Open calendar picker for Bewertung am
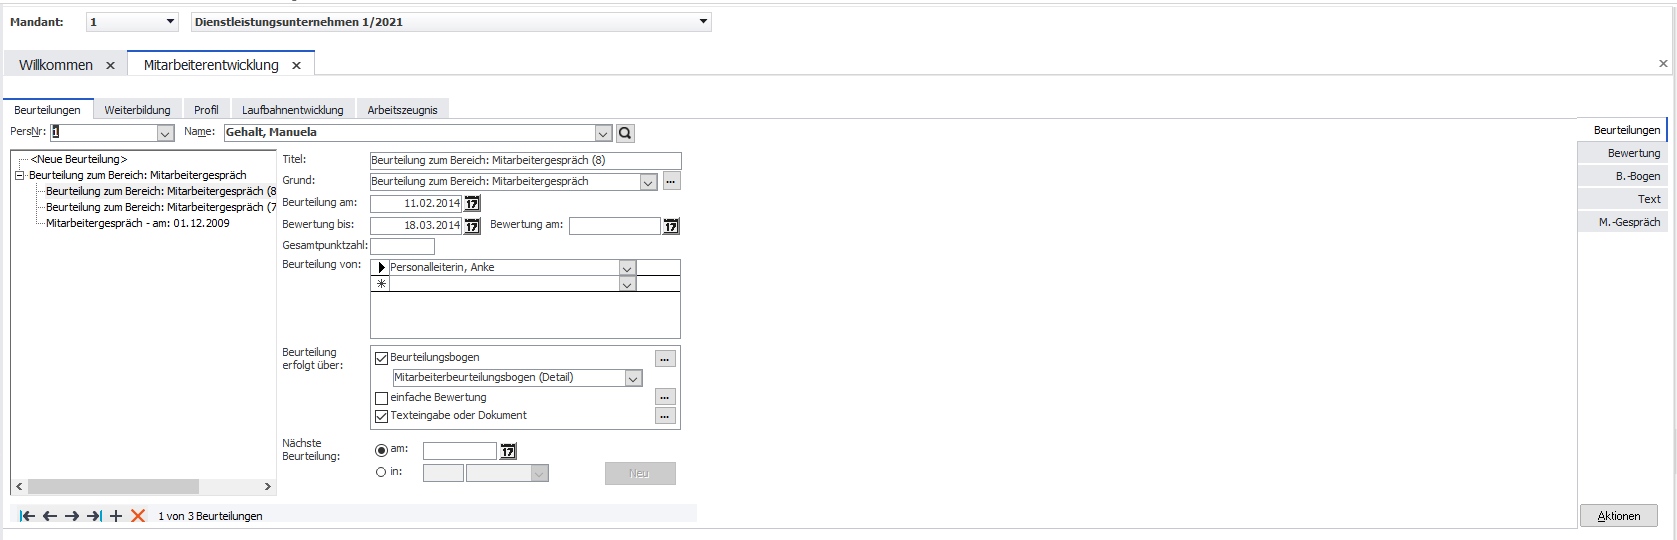Viewport: 1677px width, 540px height. coord(671,226)
